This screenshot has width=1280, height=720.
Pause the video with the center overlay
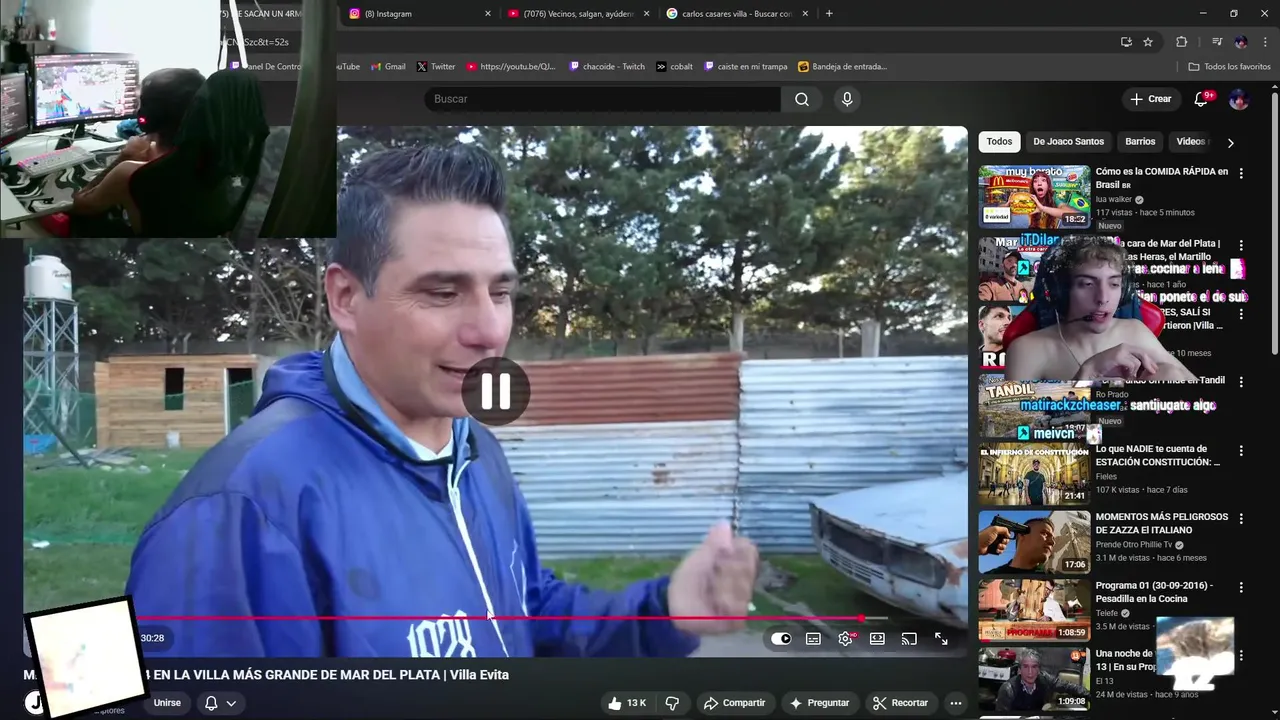click(x=495, y=391)
